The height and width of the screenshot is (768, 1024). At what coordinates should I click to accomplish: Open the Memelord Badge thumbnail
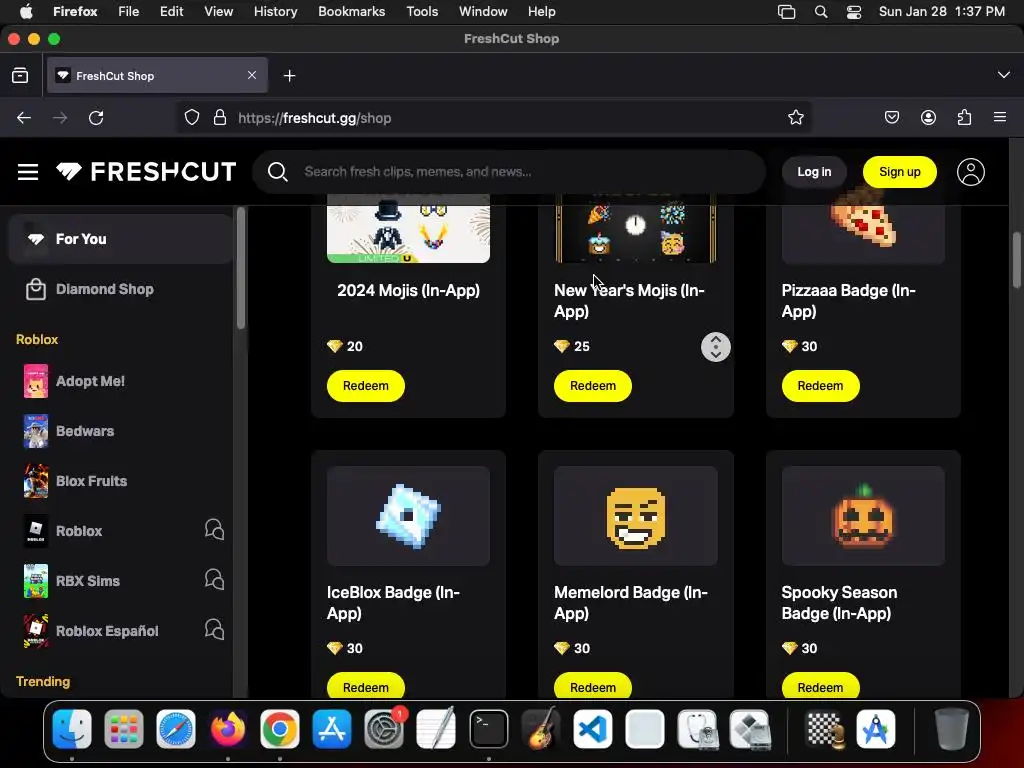[635, 516]
